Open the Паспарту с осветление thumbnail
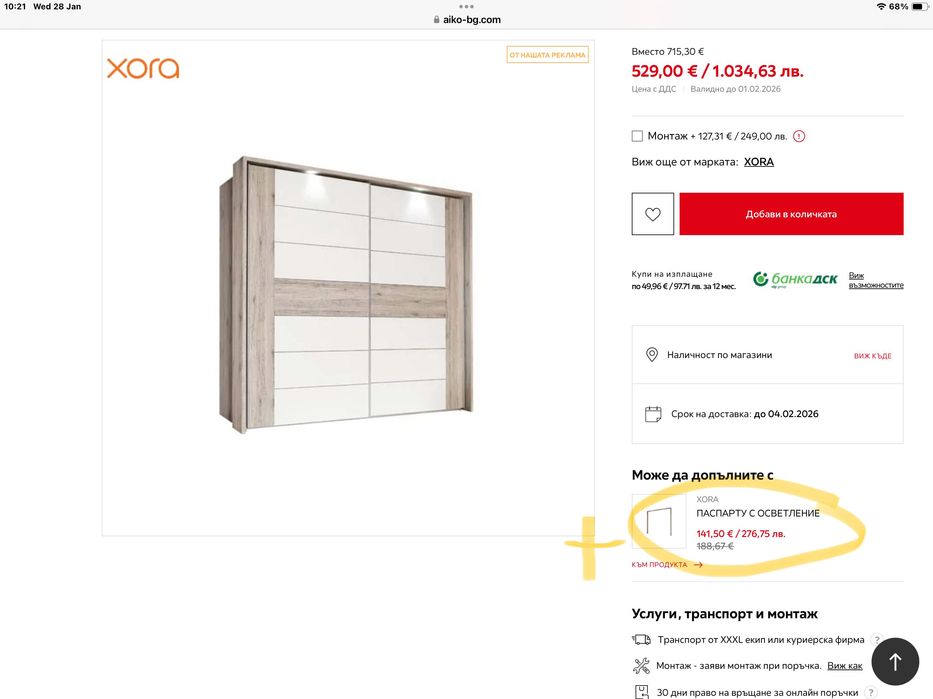The height and width of the screenshot is (699, 933). coord(659,521)
